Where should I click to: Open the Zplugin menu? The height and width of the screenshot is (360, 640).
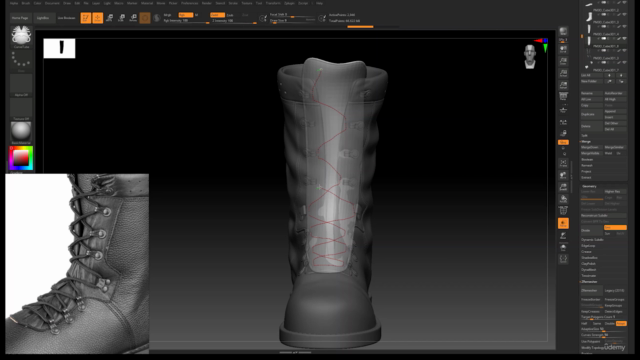(x=289, y=3)
